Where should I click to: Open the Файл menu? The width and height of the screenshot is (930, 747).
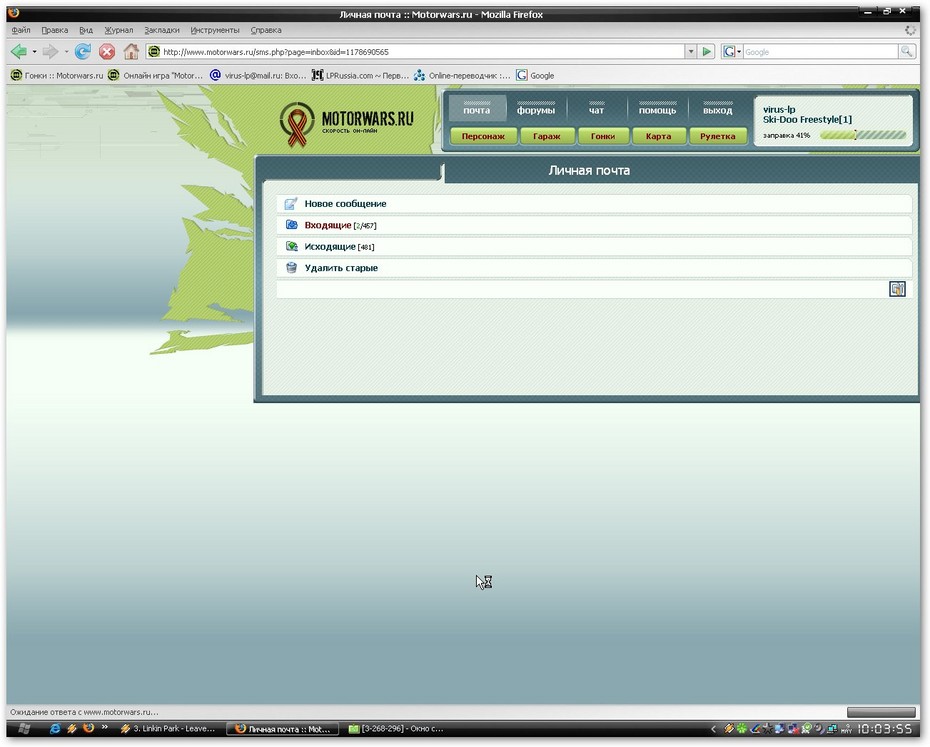pyautogui.click(x=21, y=30)
